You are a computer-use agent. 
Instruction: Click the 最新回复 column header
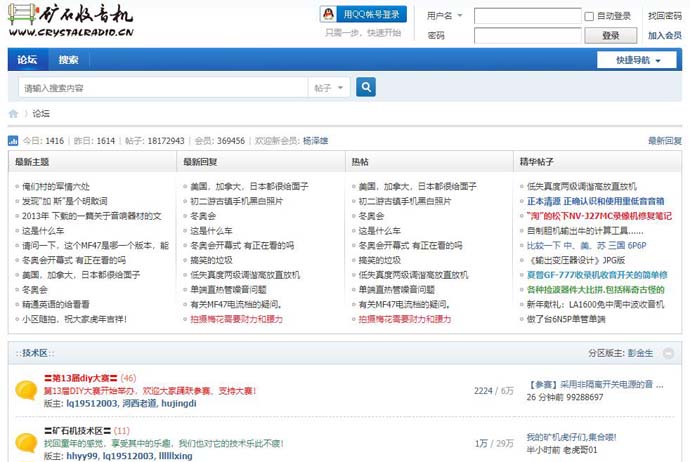point(200,162)
